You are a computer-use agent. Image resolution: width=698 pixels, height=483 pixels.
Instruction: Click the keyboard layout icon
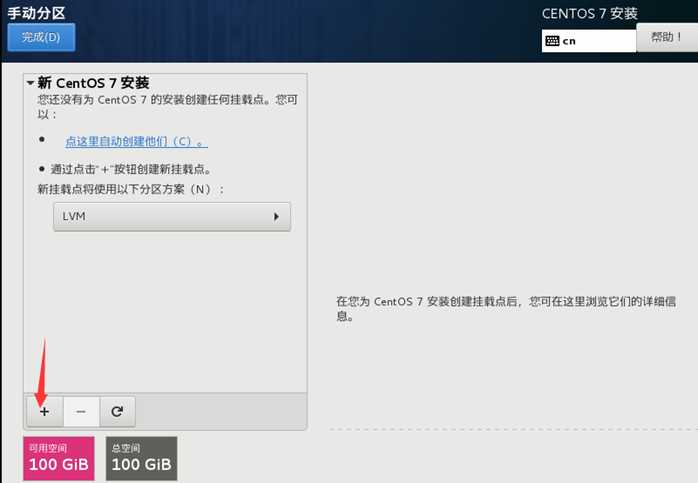552,41
